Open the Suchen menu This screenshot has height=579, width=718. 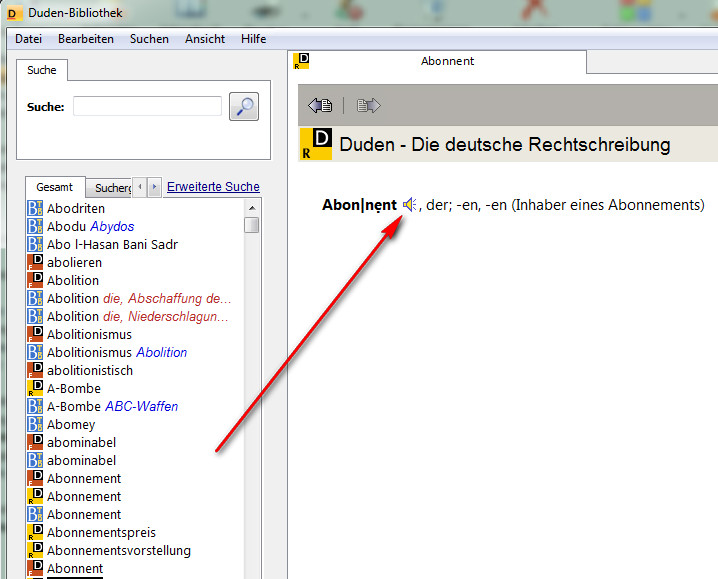149,39
